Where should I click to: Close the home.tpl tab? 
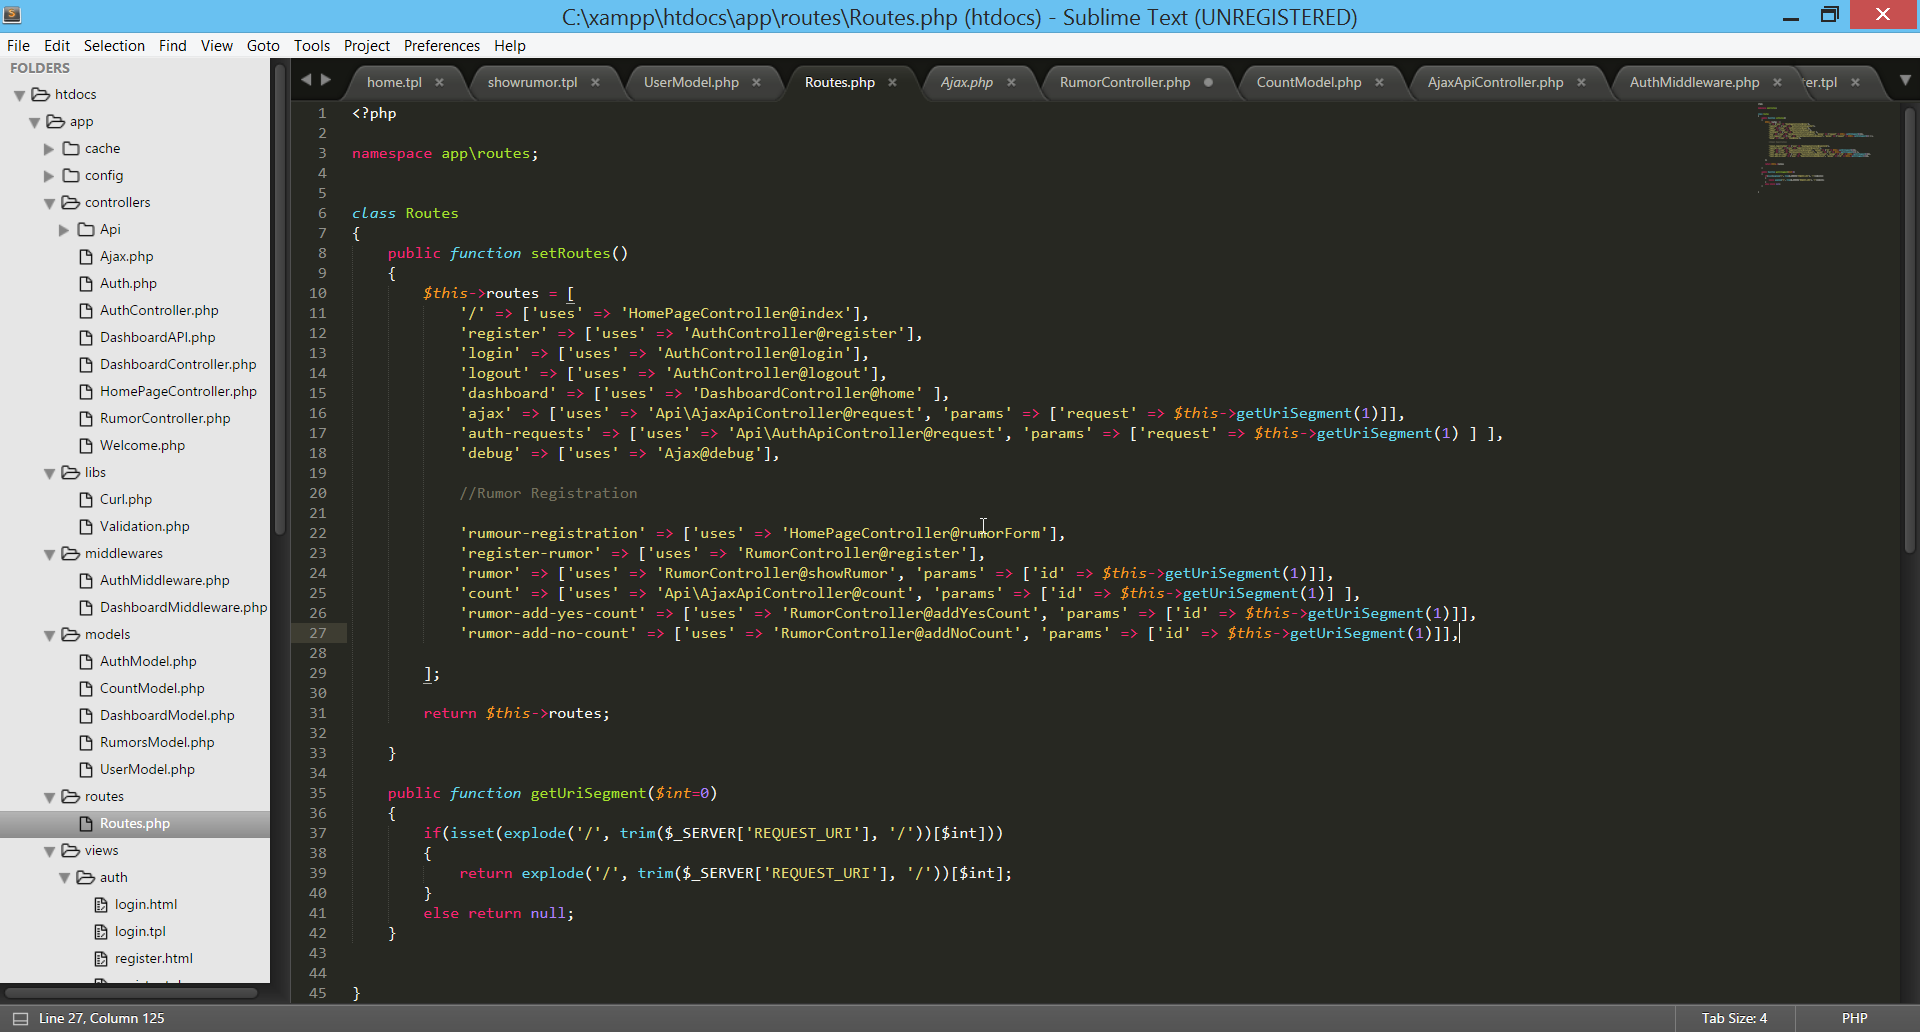point(439,82)
